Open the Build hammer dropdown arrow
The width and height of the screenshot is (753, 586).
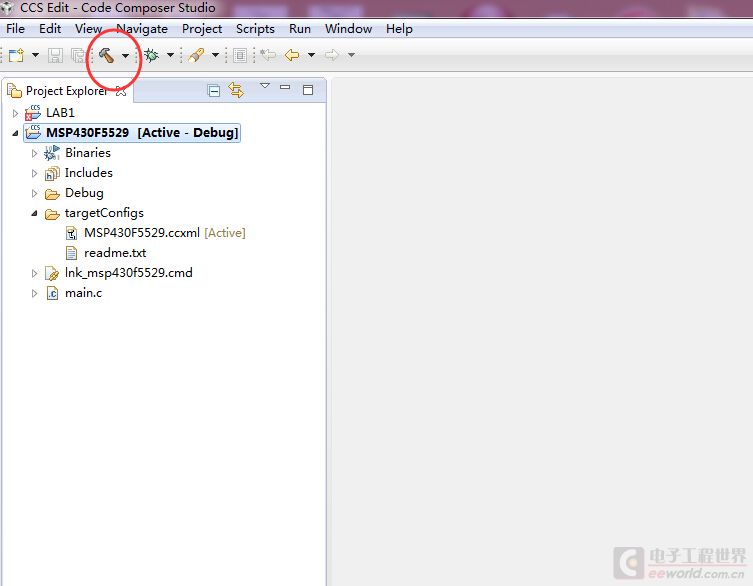click(x=125, y=56)
